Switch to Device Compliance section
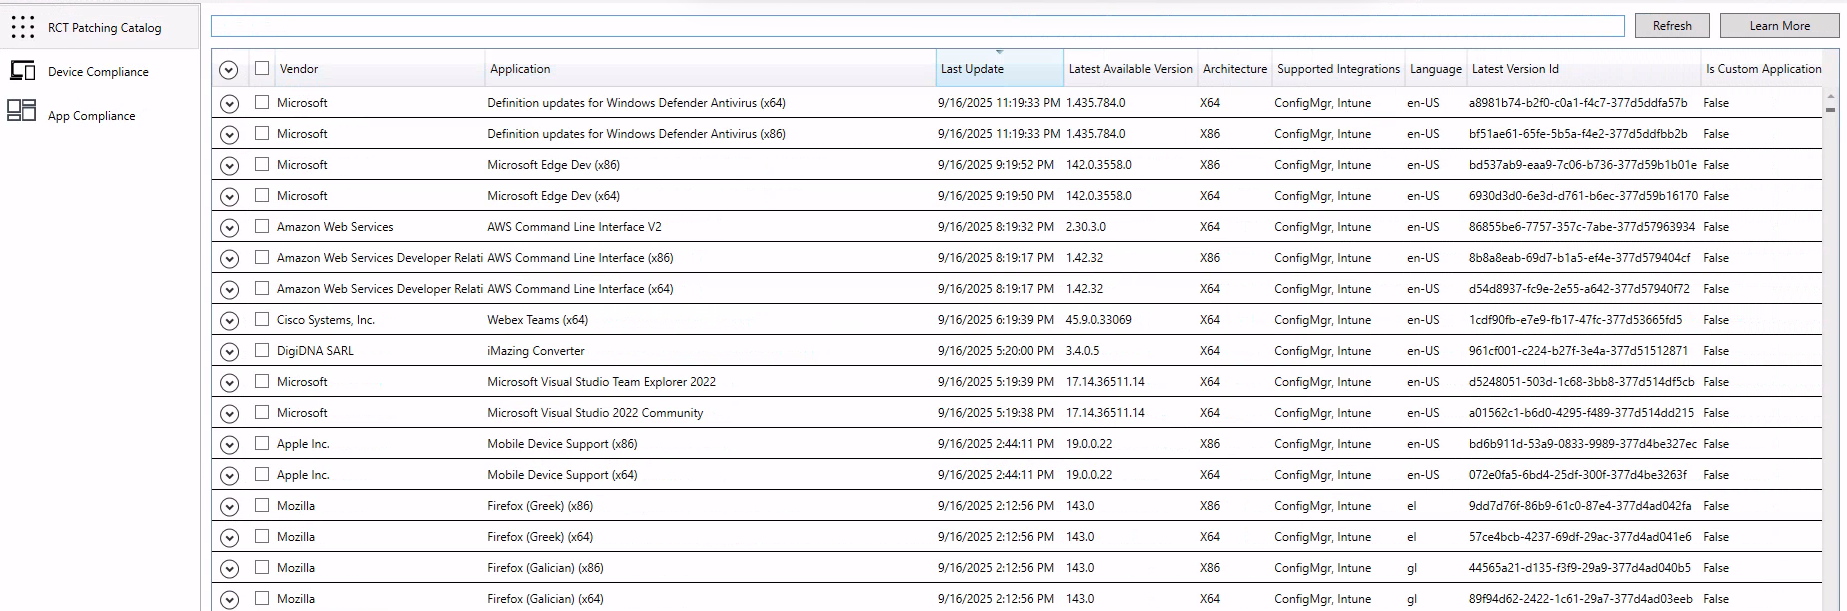 pyautogui.click(x=98, y=72)
